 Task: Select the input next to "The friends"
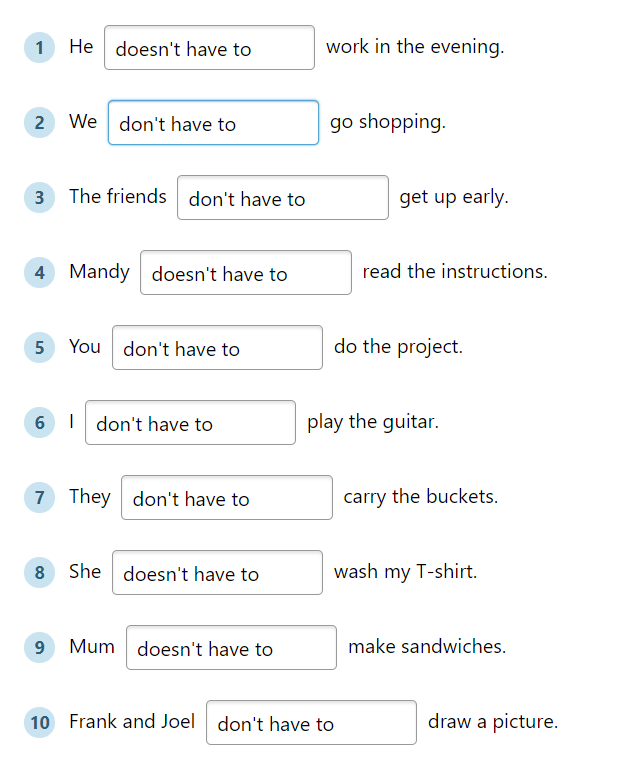282,198
